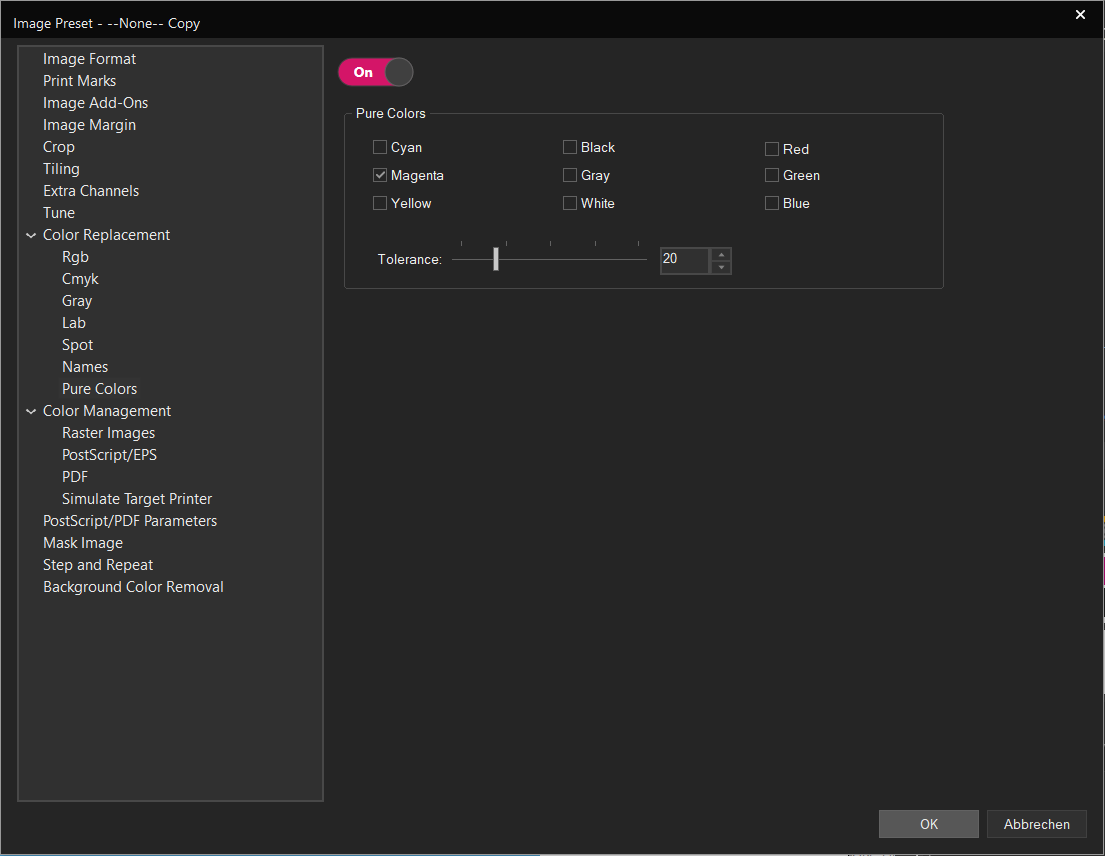
Task: Decrease Tolerance with the down spinner arrow
Action: [721, 267]
